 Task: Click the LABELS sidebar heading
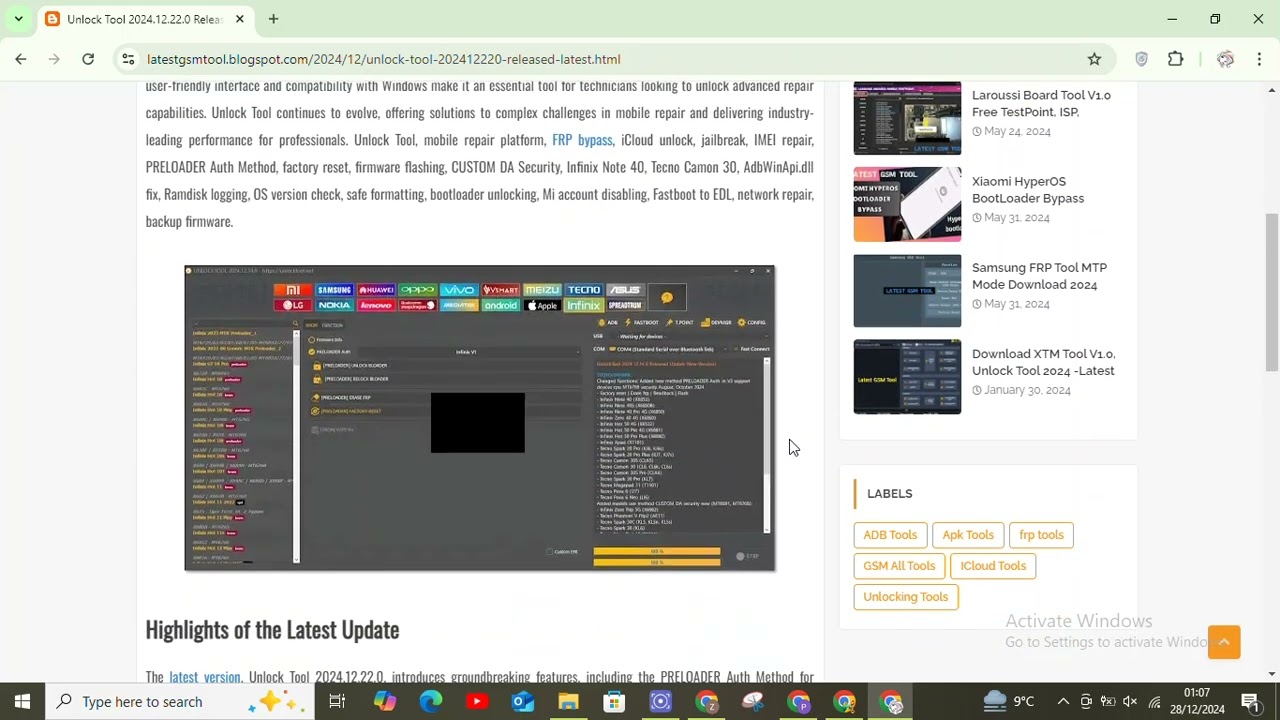pyautogui.click(x=889, y=493)
